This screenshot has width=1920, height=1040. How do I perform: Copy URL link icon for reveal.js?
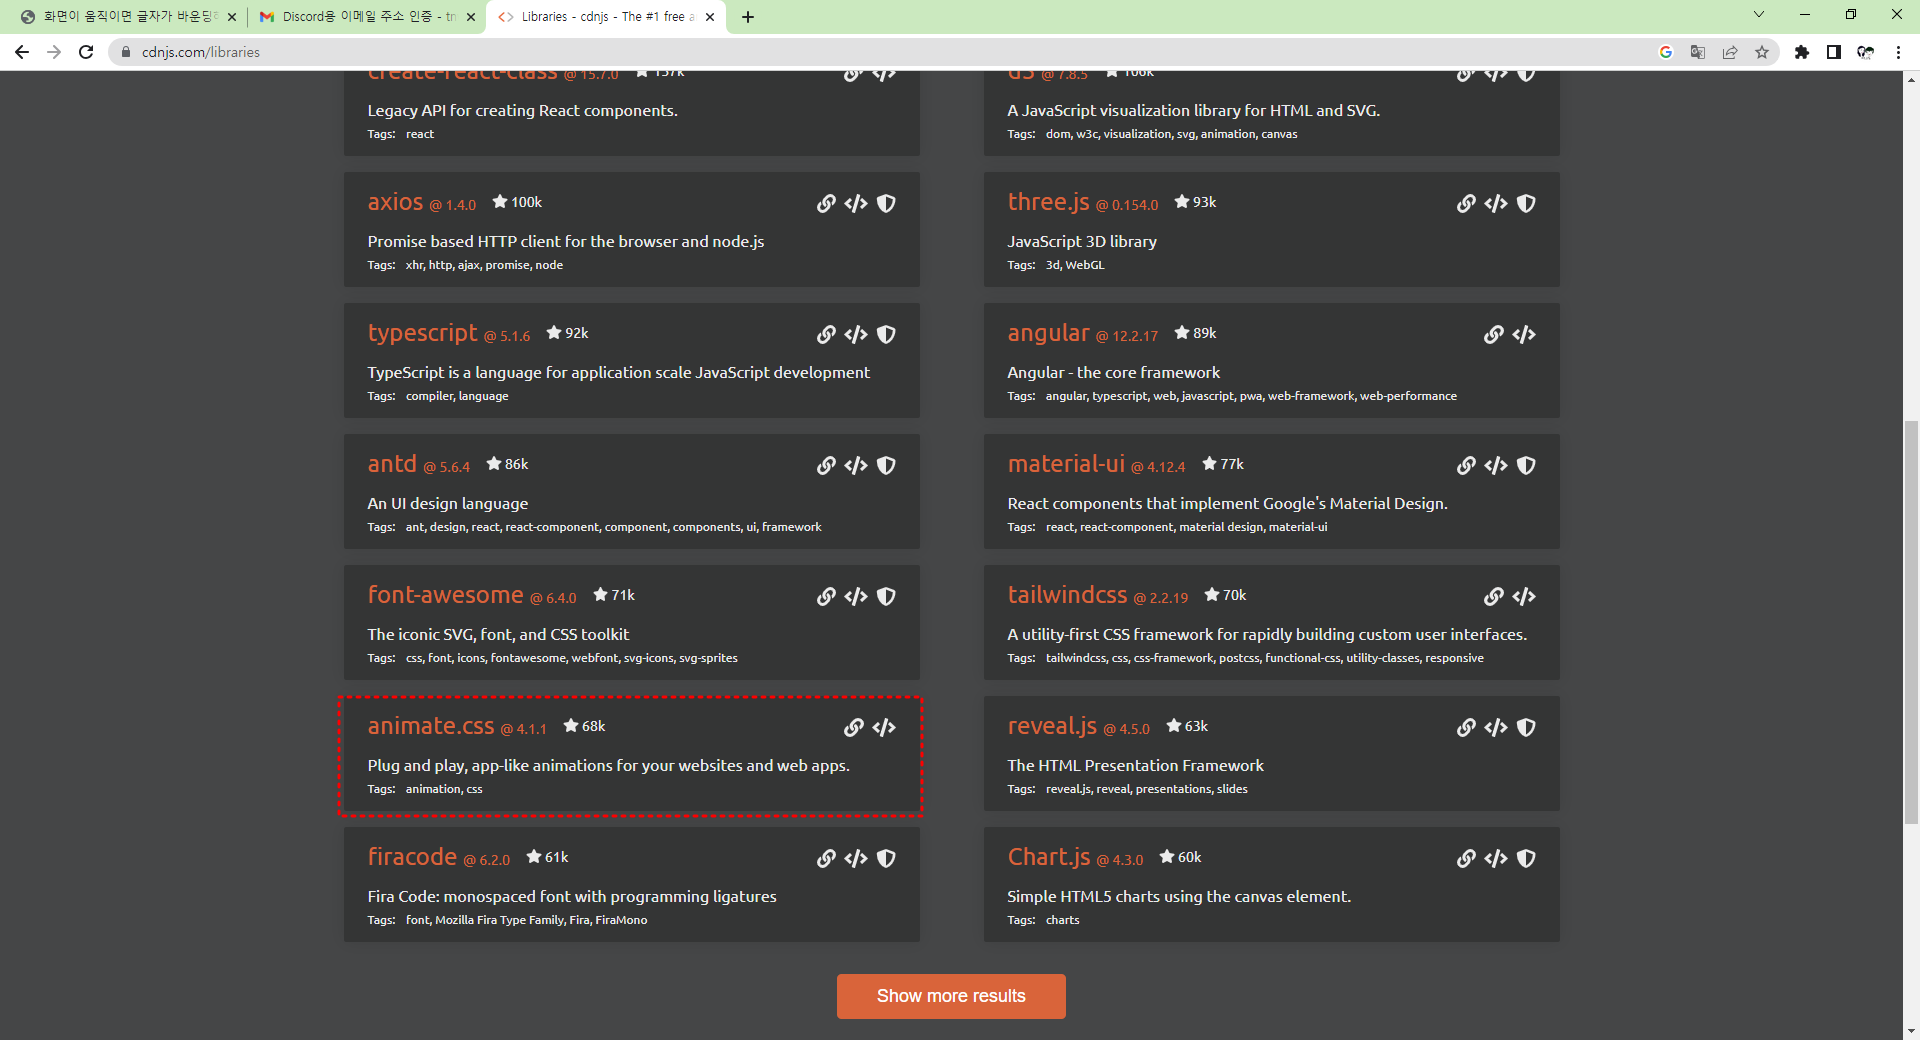click(x=1466, y=728)
